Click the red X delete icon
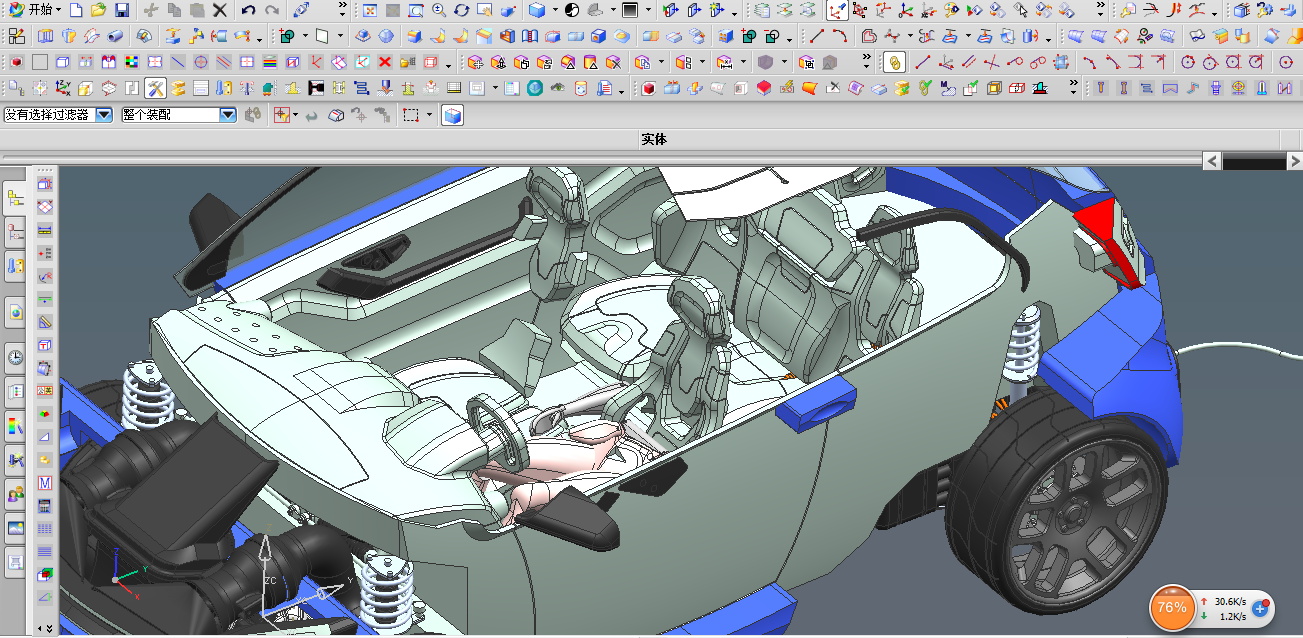The width and height of the screenshot is (1303, 638). coord(384,62)
